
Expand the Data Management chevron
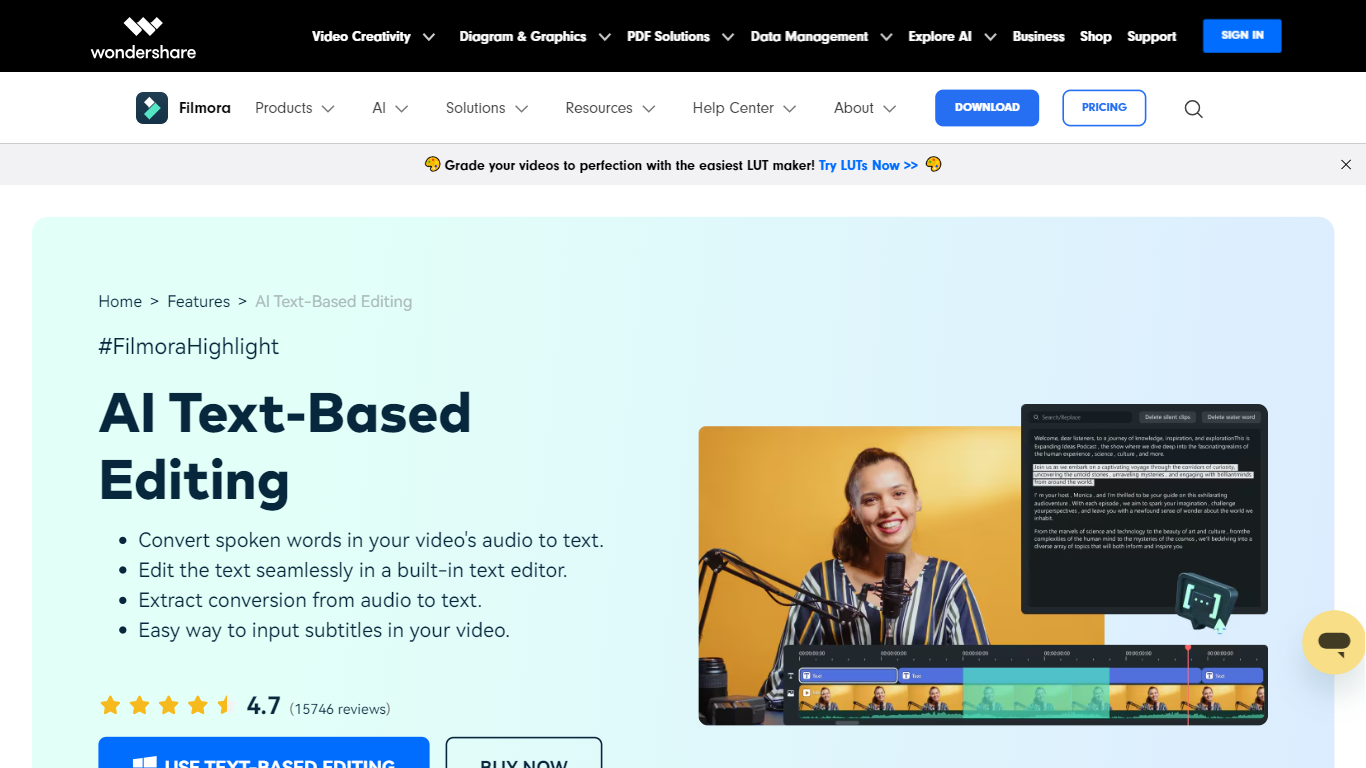click(886, 36)
